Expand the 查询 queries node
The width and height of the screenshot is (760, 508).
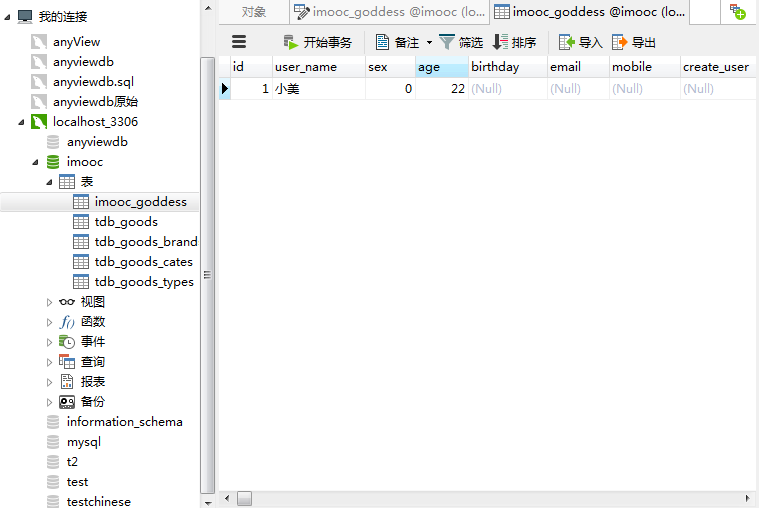pyautogui.click(x=49, y=362)
